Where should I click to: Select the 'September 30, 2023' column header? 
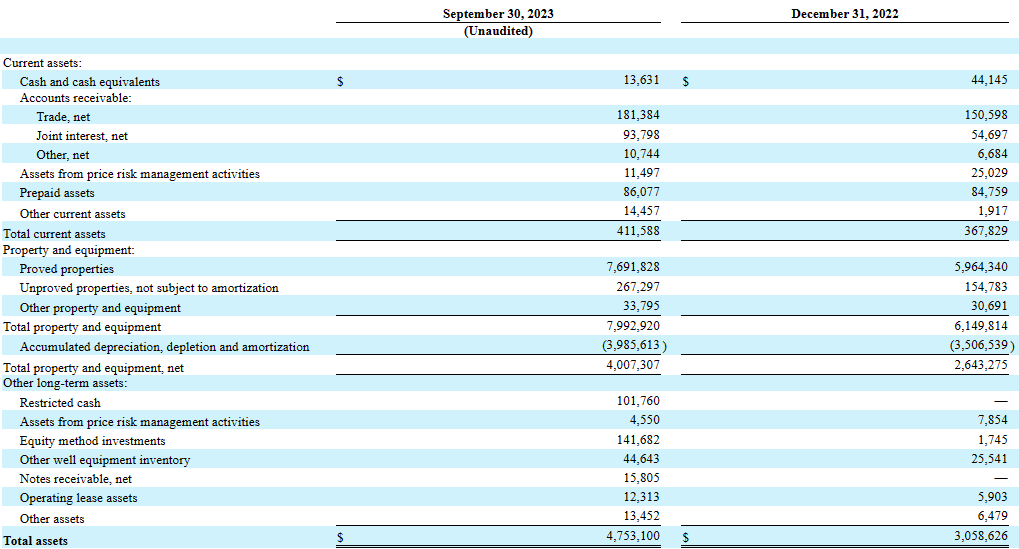(498, 14)
